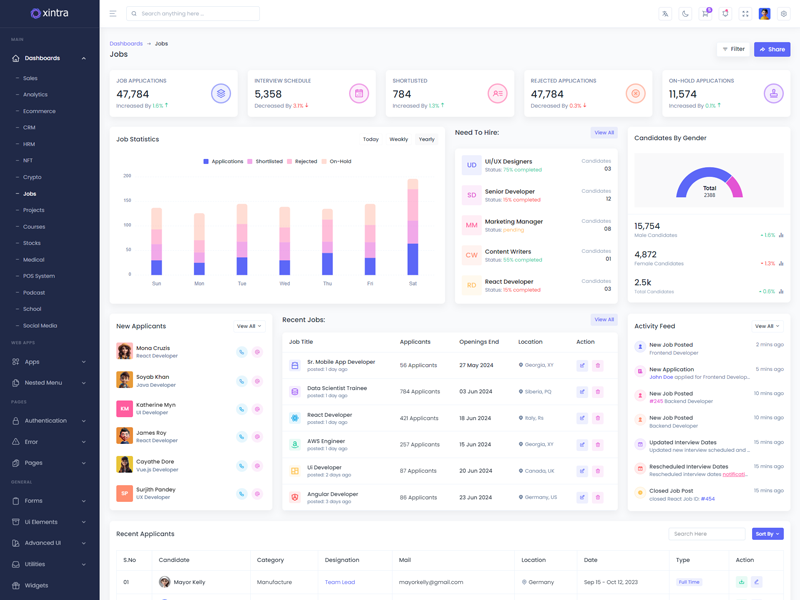Click the phone icon for Mona Cruzis
This screenshot has height=600, width=800.
point(241,352)
